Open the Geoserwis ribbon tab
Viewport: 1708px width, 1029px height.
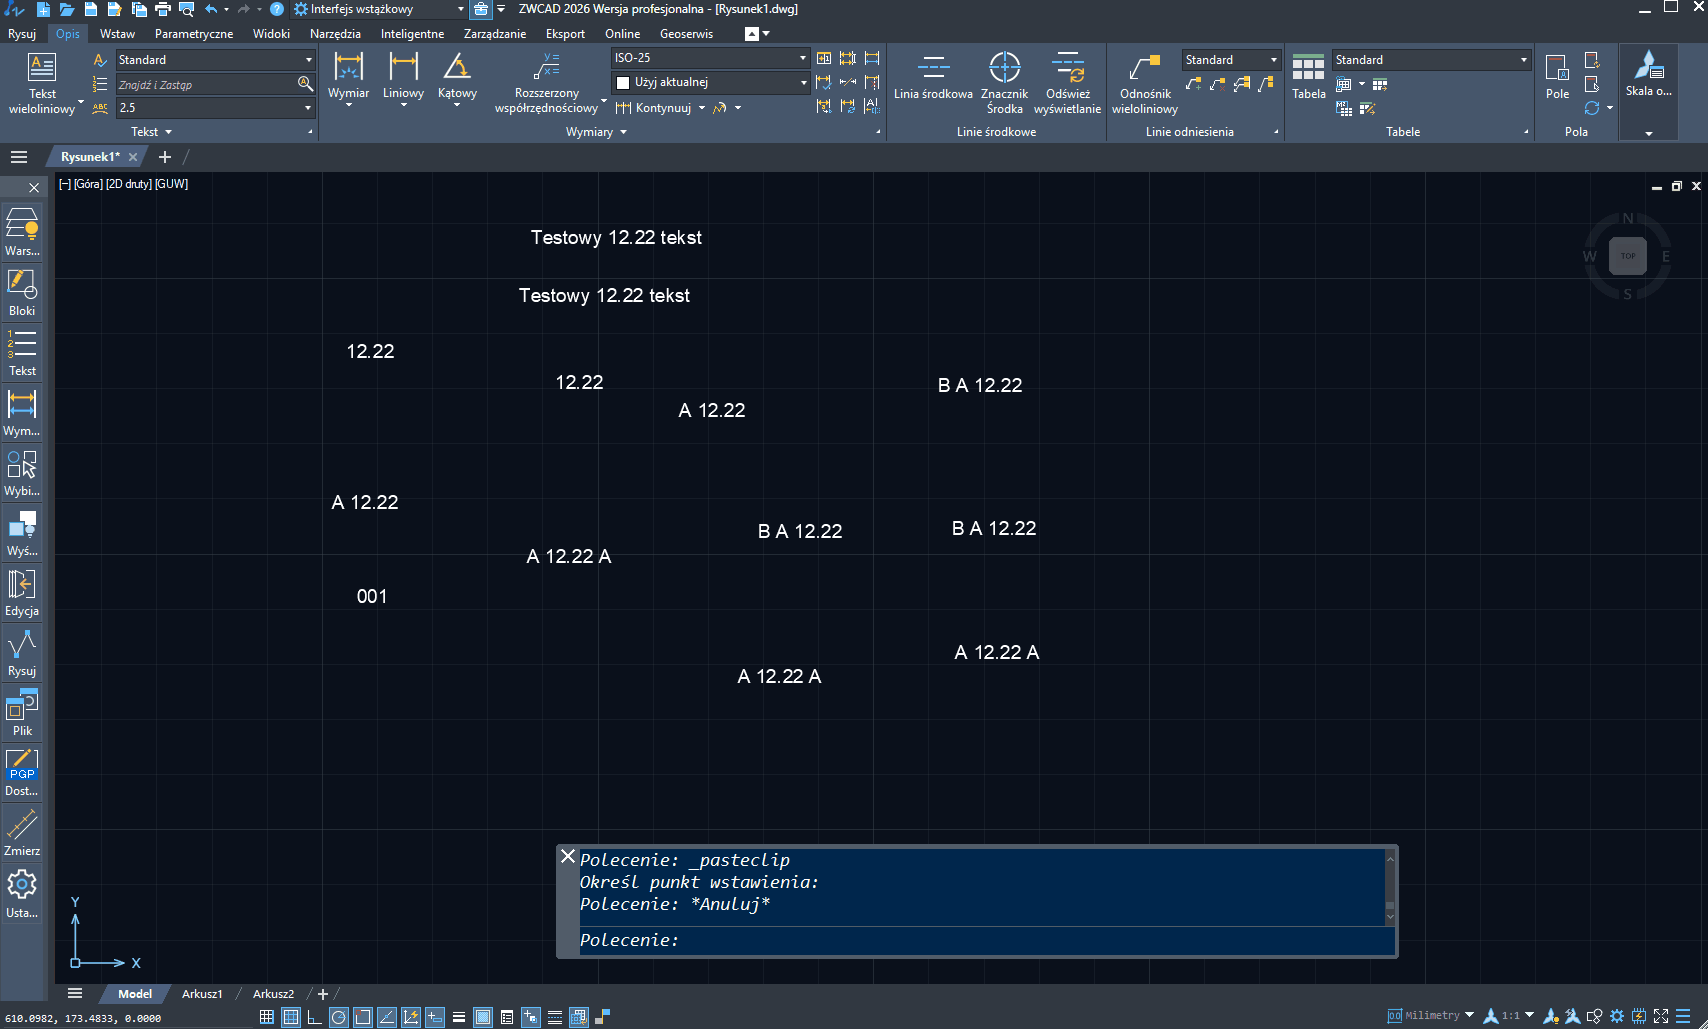pos(686,34)
